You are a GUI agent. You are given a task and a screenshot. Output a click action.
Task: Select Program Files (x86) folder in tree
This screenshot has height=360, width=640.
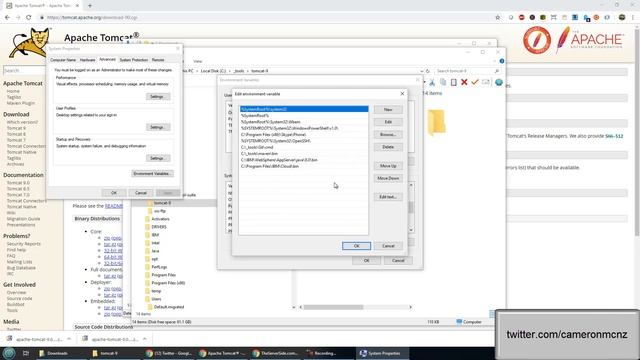click(168, 283)
